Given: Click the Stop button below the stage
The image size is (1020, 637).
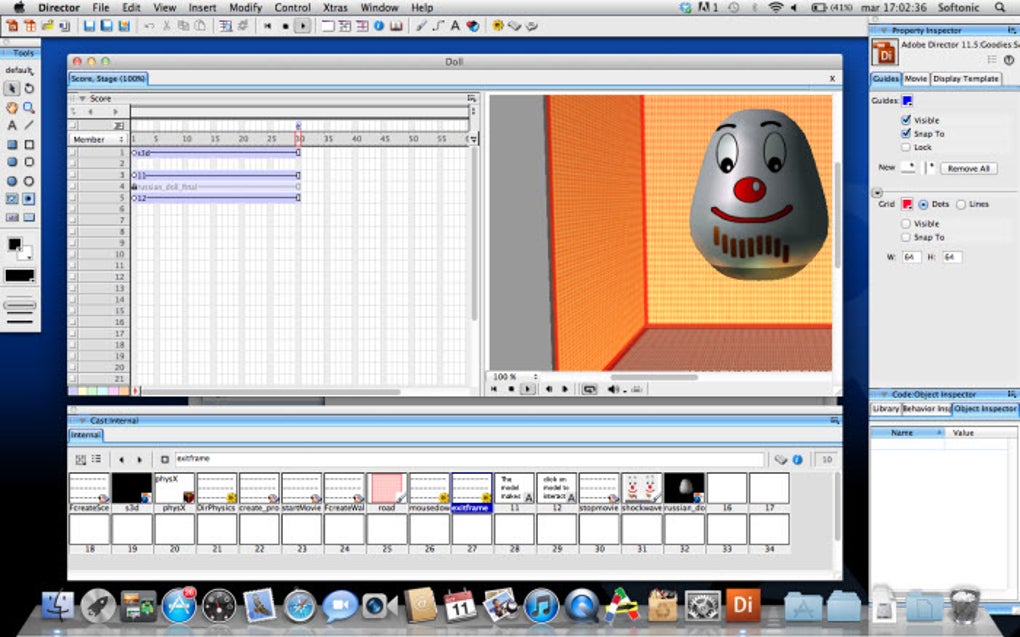Looking at the screenshot, I should pos(511,389).
